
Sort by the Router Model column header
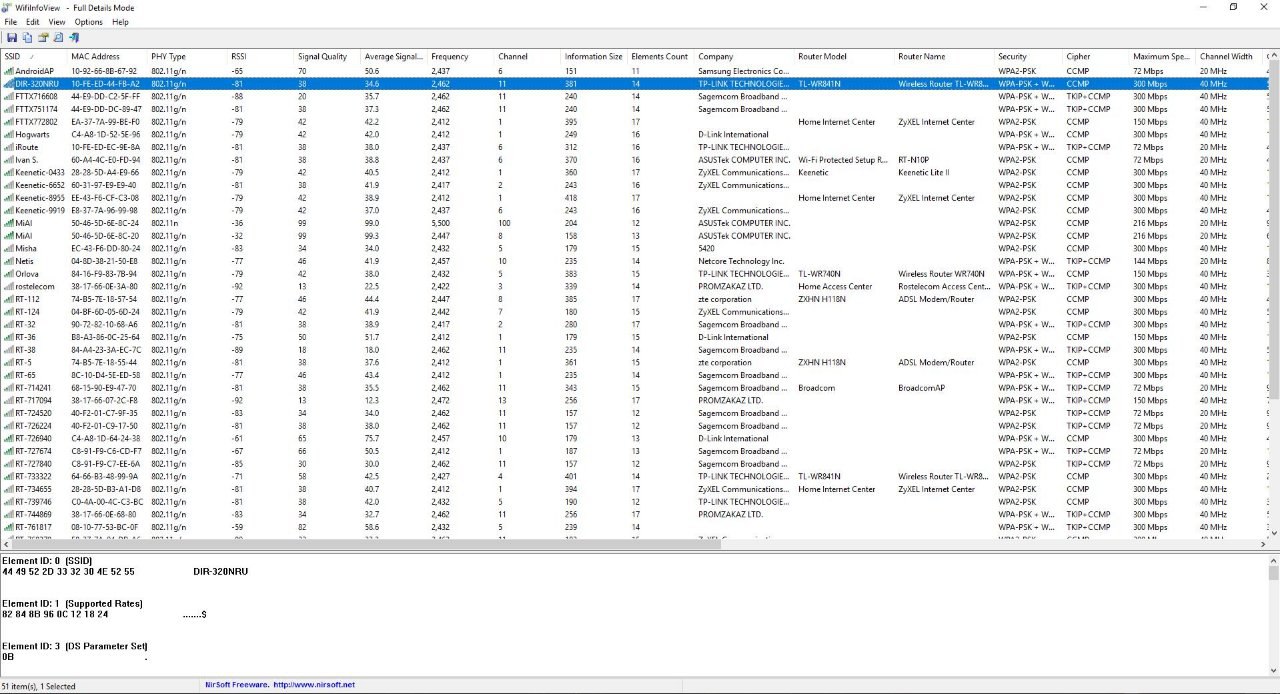845,57
